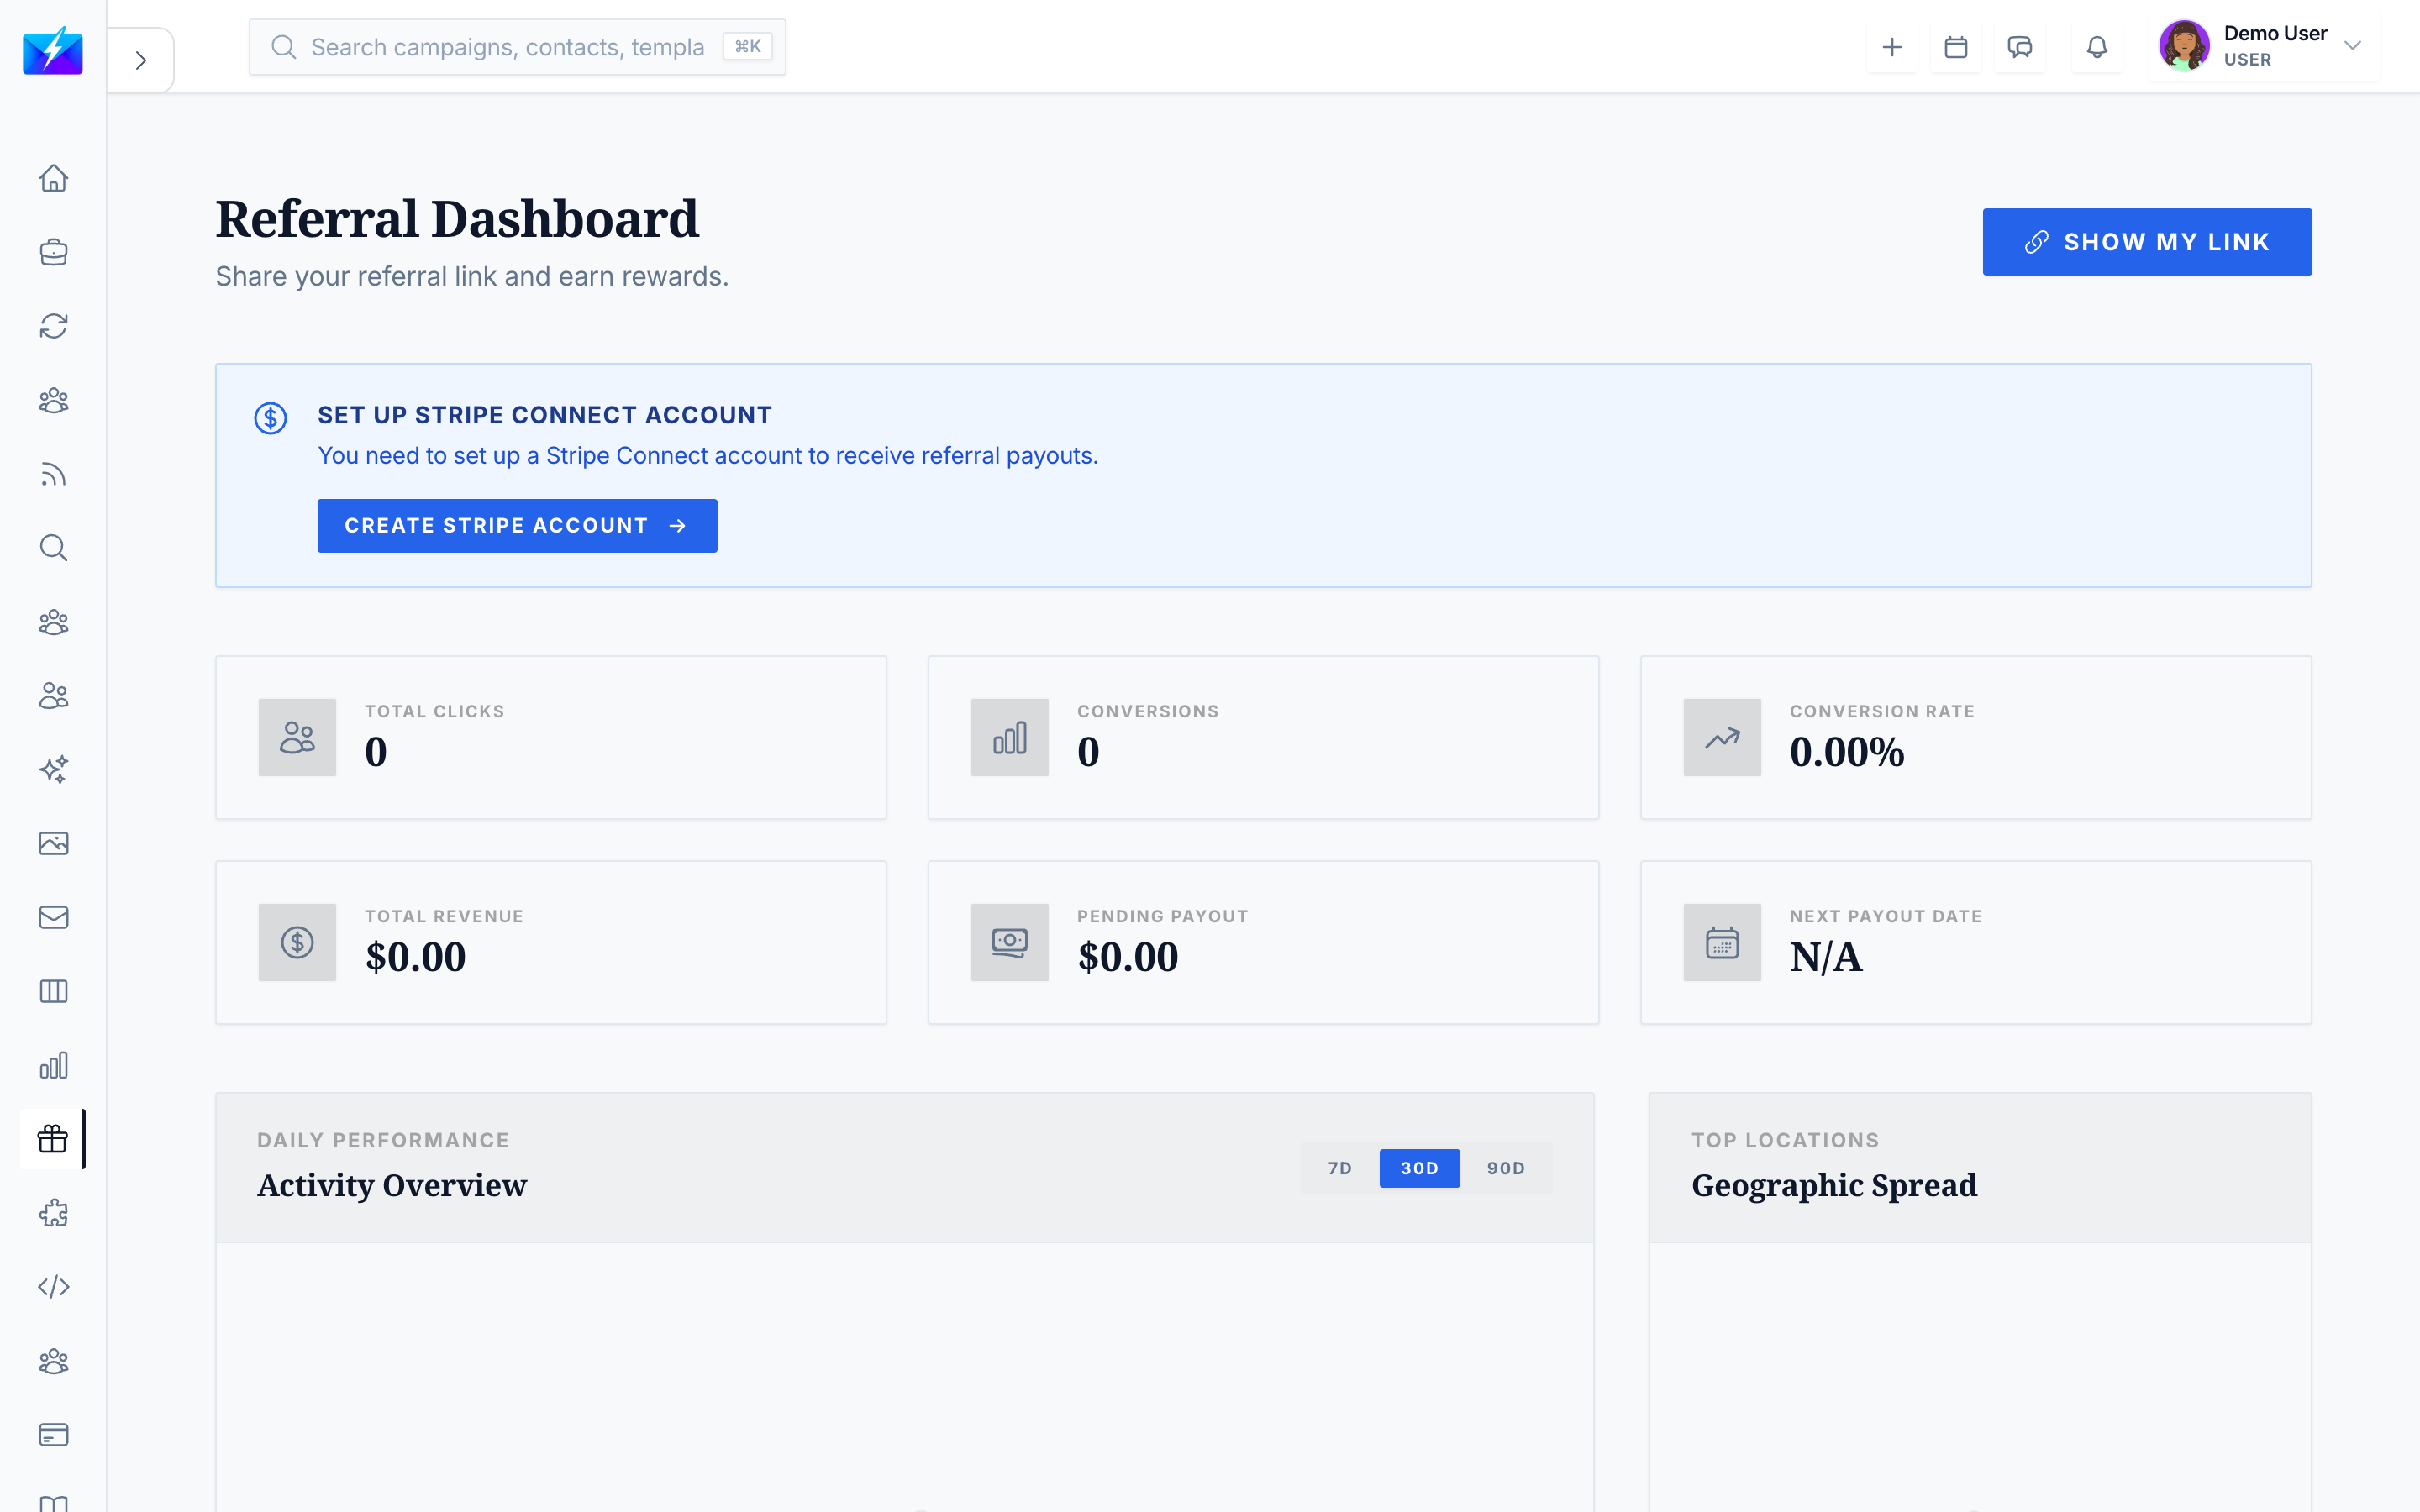Open the envelope mail sidebar icon
Image resolution: width=2420 pixels, height=1512 pixels.
[x=53, y=917]
